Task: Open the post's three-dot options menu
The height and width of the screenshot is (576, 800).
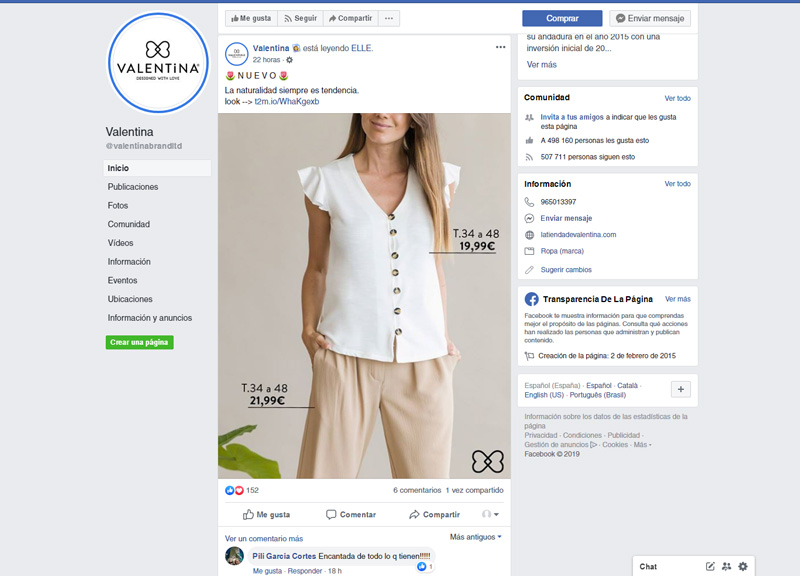Action: pyautogui.click(x=500, y=47)
